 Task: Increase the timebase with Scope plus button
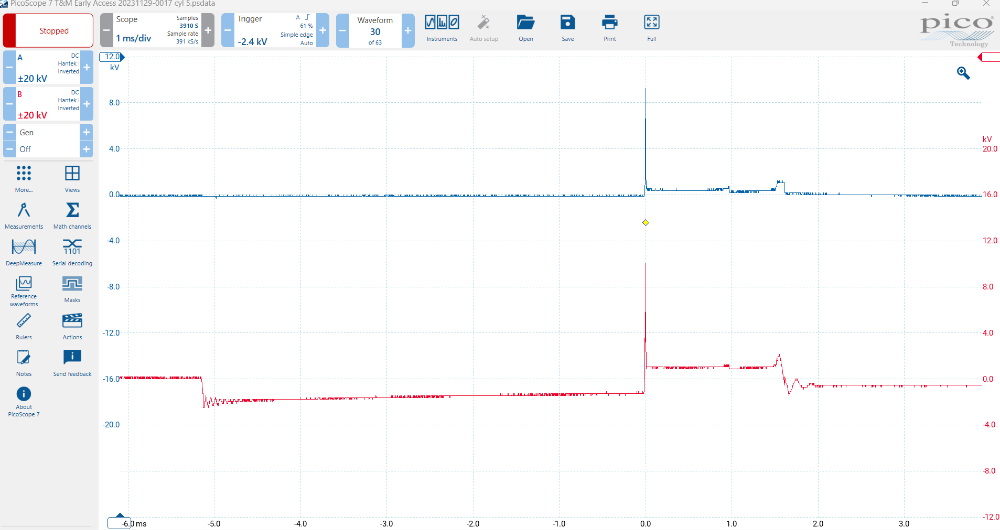point(208,31)
